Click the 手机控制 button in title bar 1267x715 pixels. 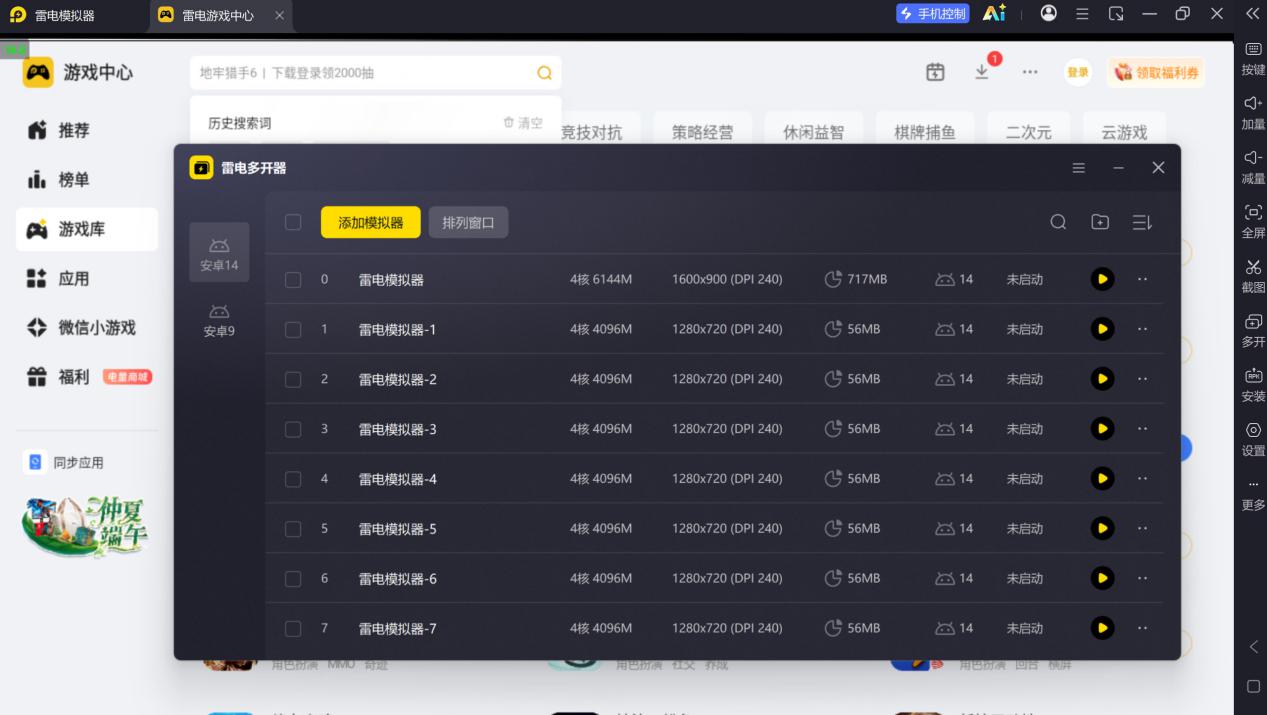point(932,14)
